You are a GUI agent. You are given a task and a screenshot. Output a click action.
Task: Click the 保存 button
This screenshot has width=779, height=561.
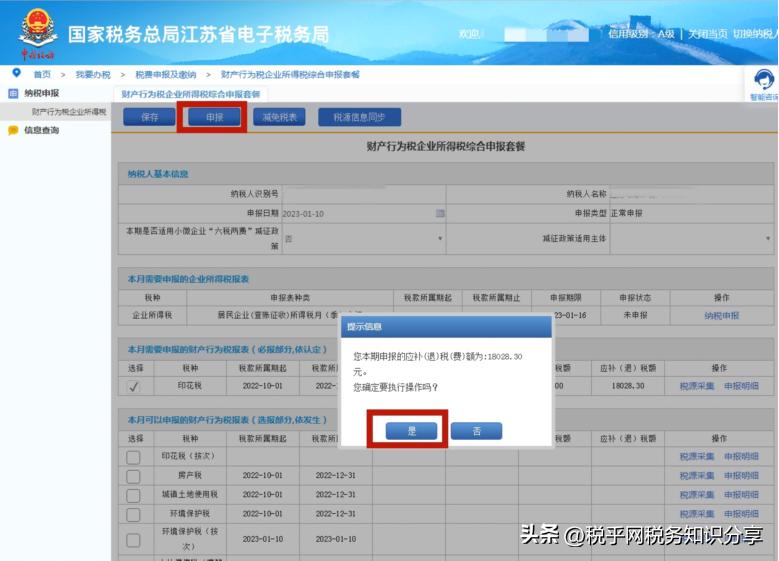(x=149, y=117)
